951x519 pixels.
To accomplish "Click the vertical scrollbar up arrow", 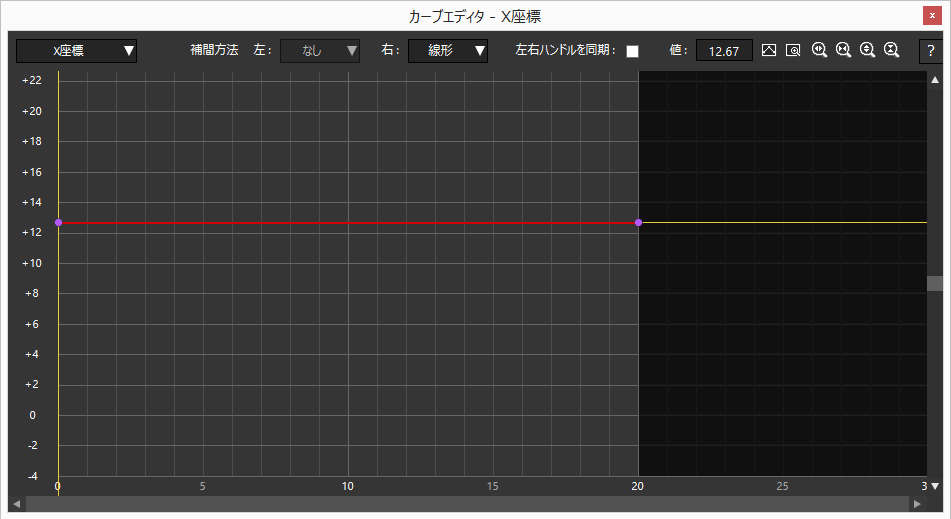I will coord(935,79).
